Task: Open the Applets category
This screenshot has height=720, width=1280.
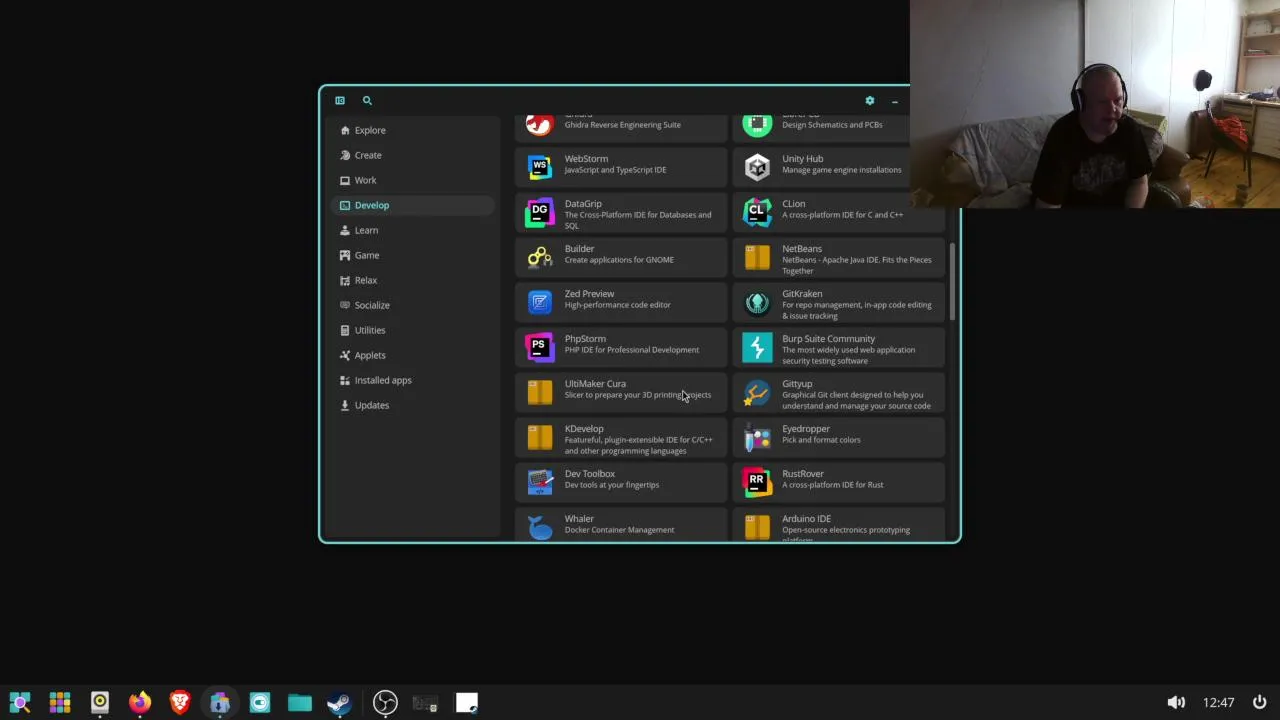Action: [411, 355]
